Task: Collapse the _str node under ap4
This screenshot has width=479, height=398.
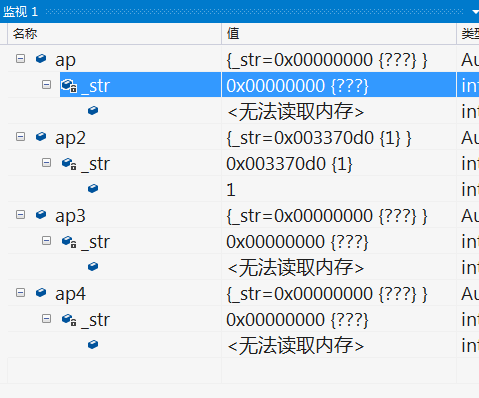Action: pyautogui.click(x=46, y=319)
